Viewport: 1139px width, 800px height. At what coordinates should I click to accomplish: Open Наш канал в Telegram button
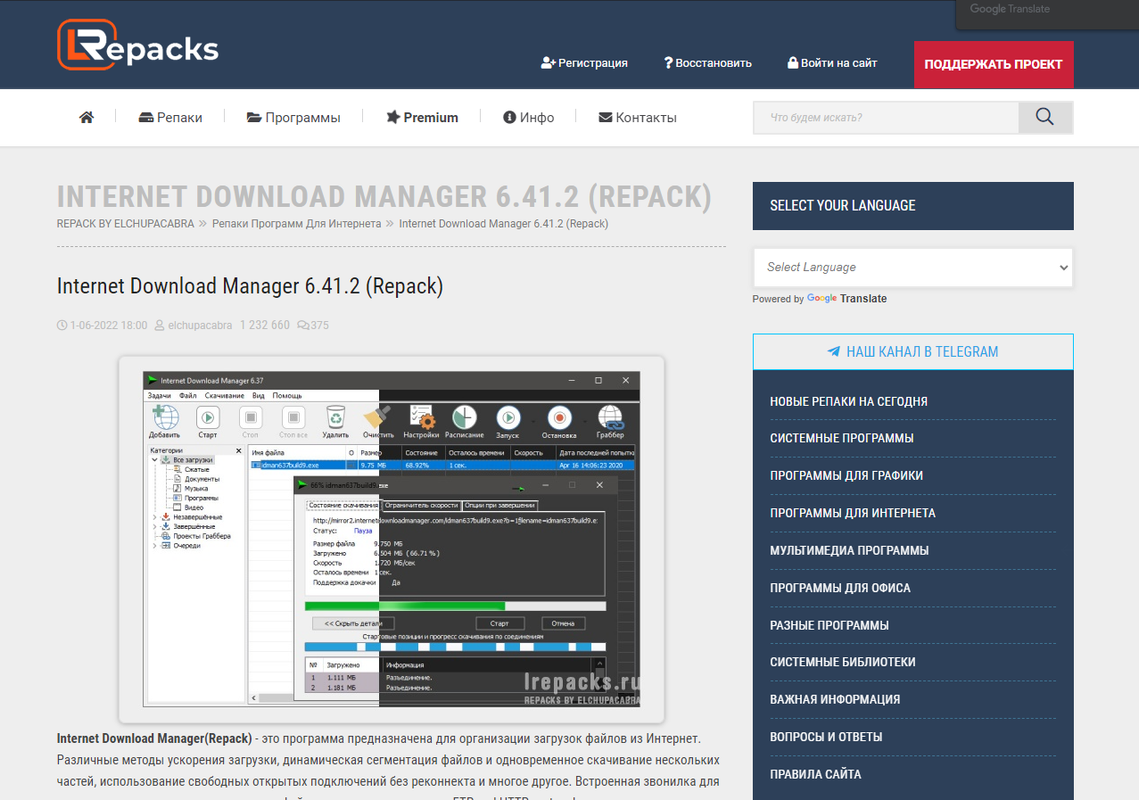tap(913, 352)
